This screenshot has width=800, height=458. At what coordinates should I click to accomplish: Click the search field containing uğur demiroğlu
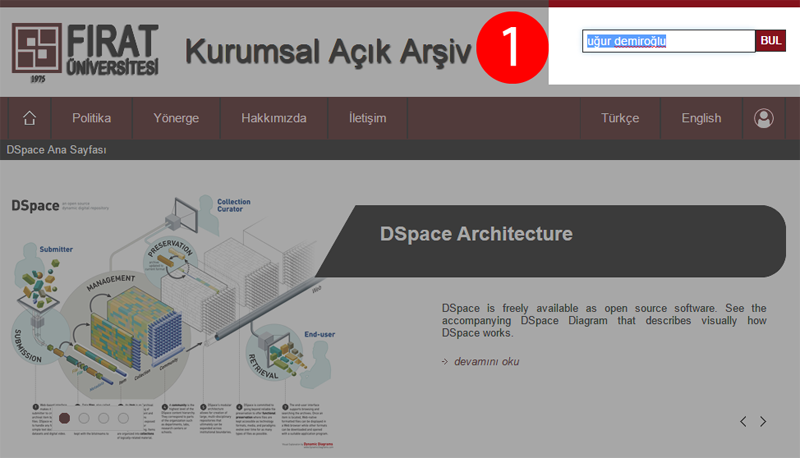tap(668, 41)
